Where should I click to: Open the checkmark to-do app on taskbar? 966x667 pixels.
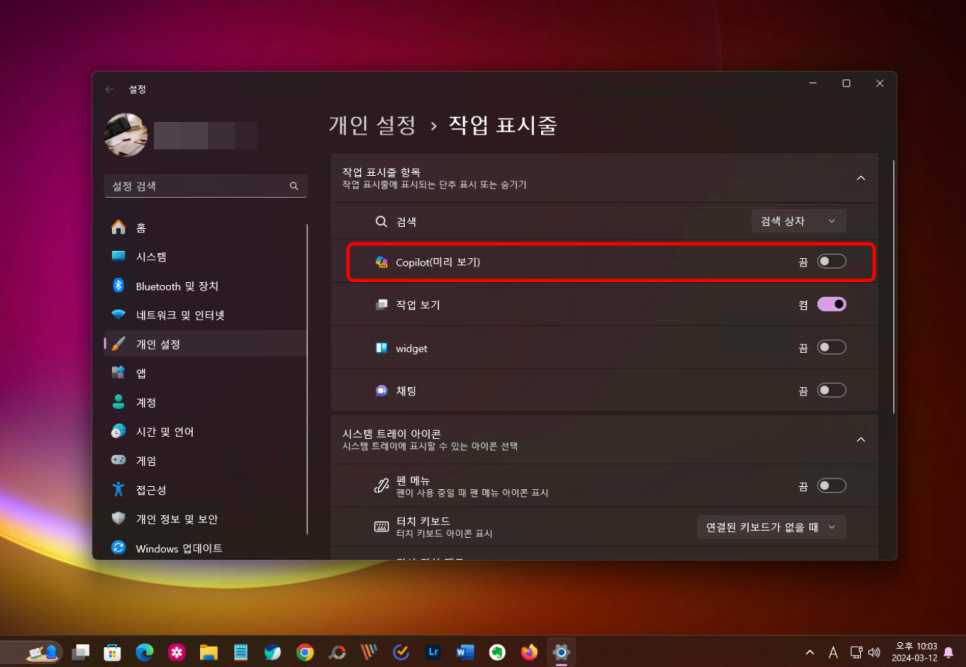(x=401, y=652)
